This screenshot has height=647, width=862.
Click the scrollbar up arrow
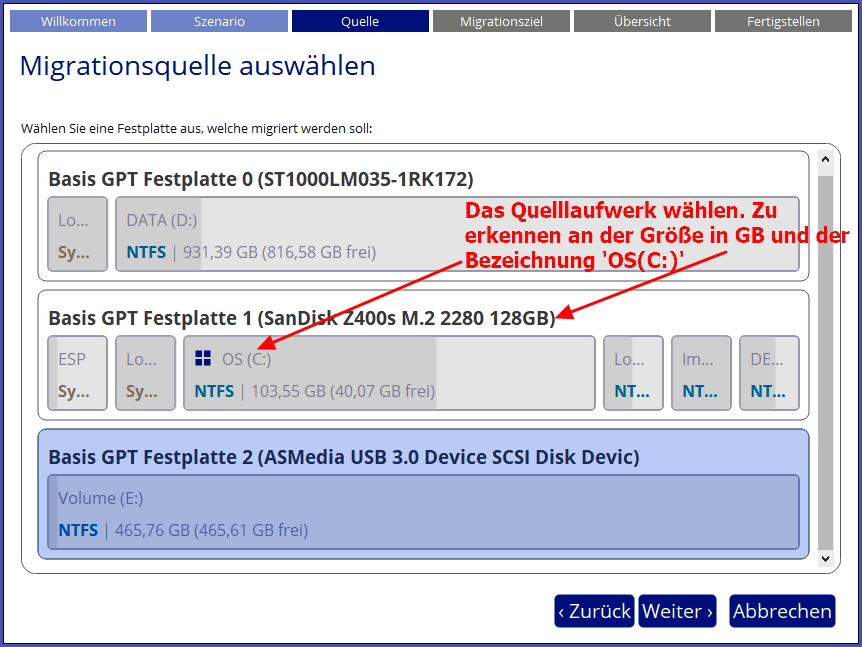pos(824,160)
